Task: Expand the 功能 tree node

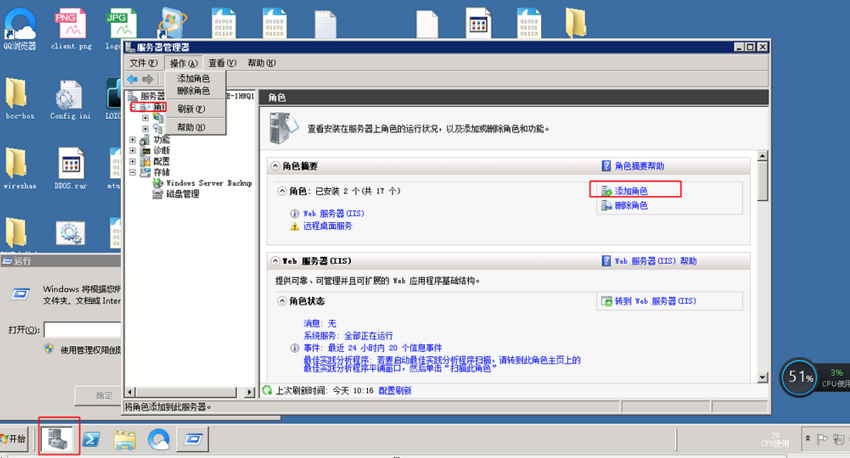Action: click(x=132, y=140)
